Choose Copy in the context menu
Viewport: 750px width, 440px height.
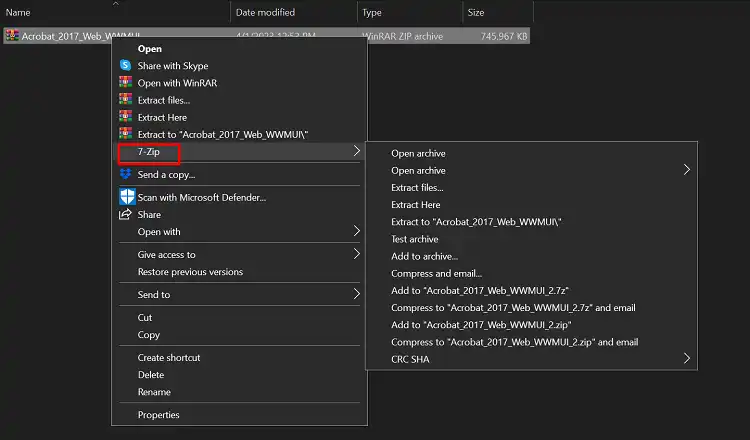pos(149,335)
